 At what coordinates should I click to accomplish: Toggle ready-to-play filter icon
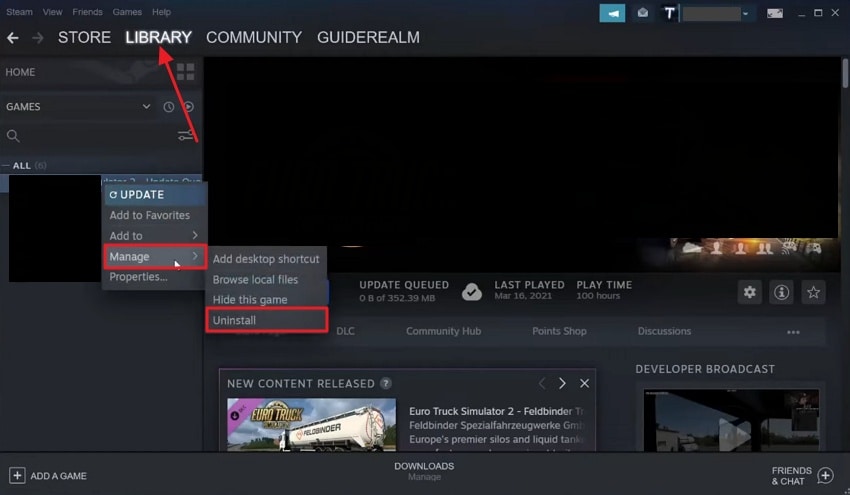tap(188, 107)
